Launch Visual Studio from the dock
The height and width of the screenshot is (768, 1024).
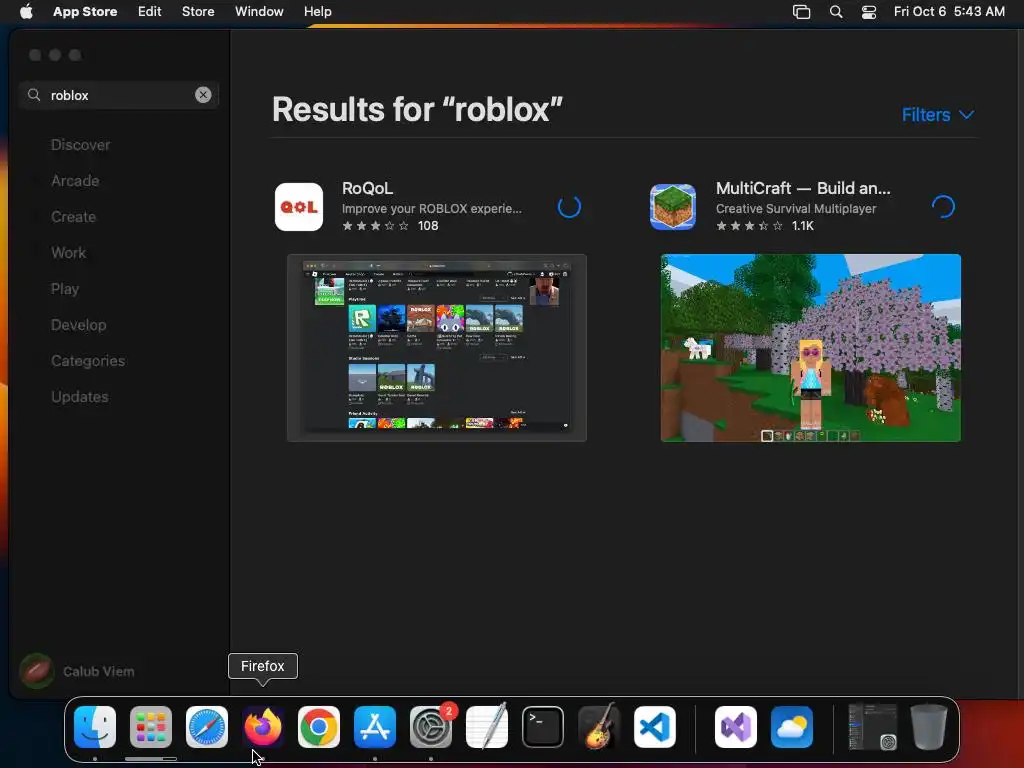coord(736,727)
